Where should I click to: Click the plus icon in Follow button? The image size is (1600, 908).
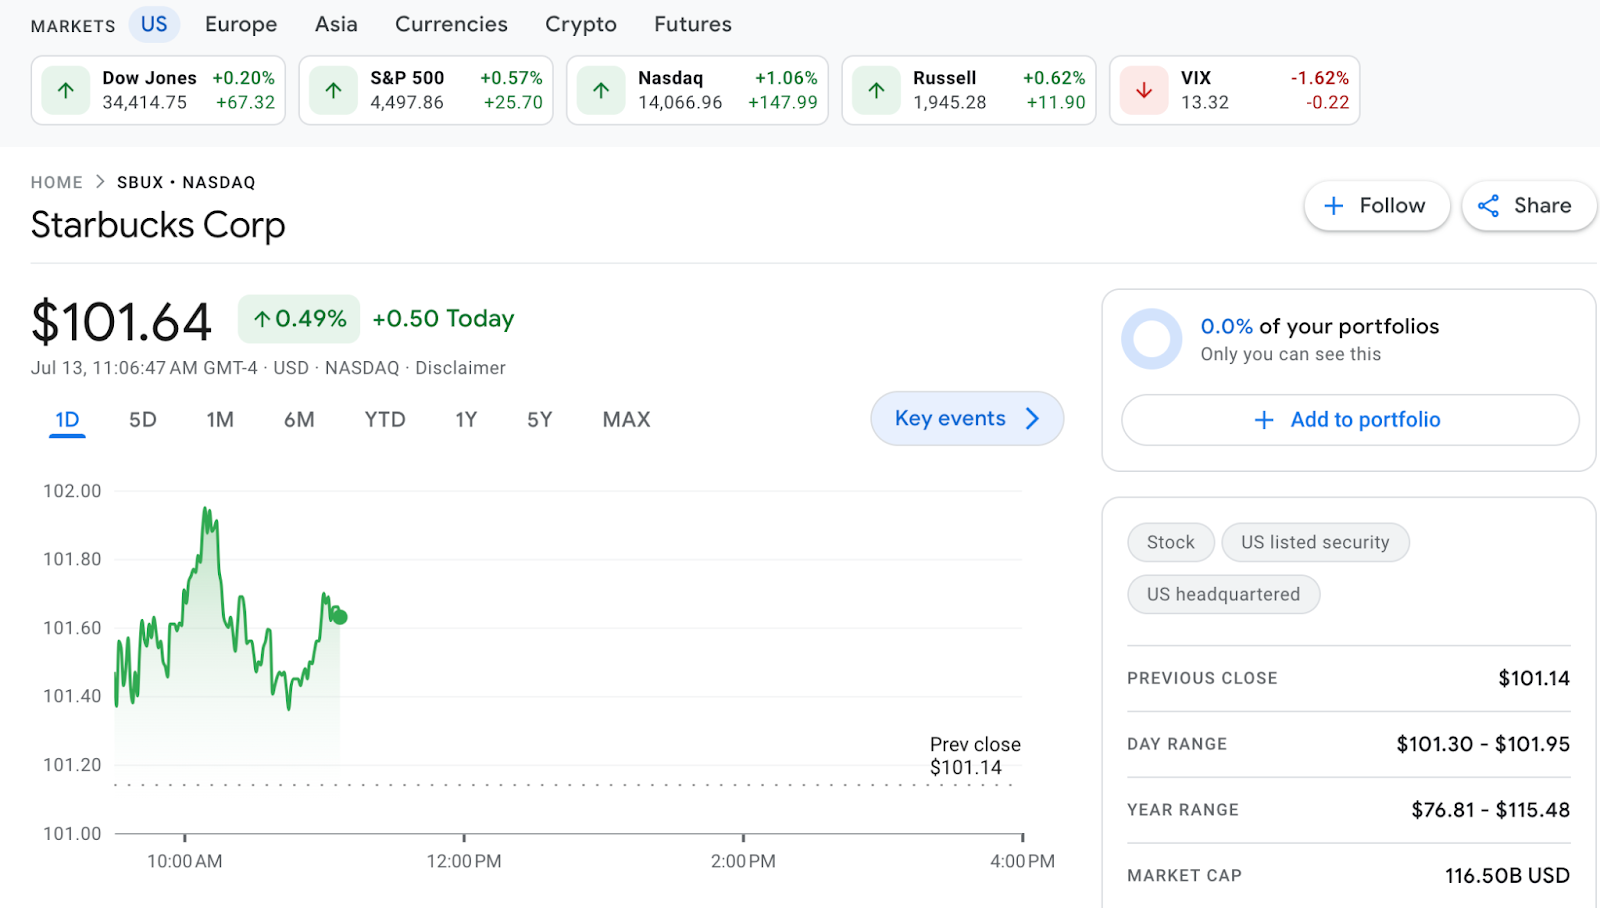(1334, 206)
